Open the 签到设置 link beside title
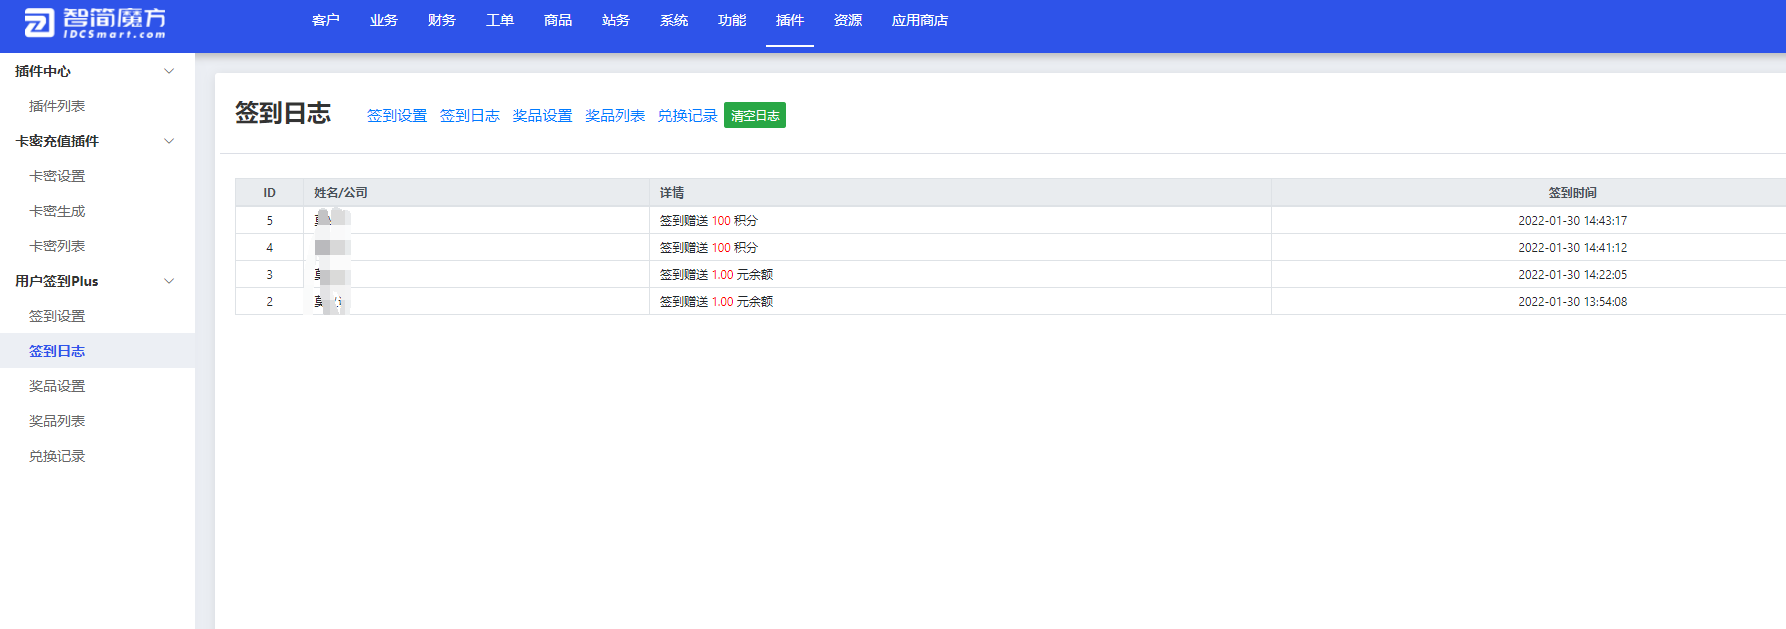The width and height of the screenshot is (1786, 629). 396,116
